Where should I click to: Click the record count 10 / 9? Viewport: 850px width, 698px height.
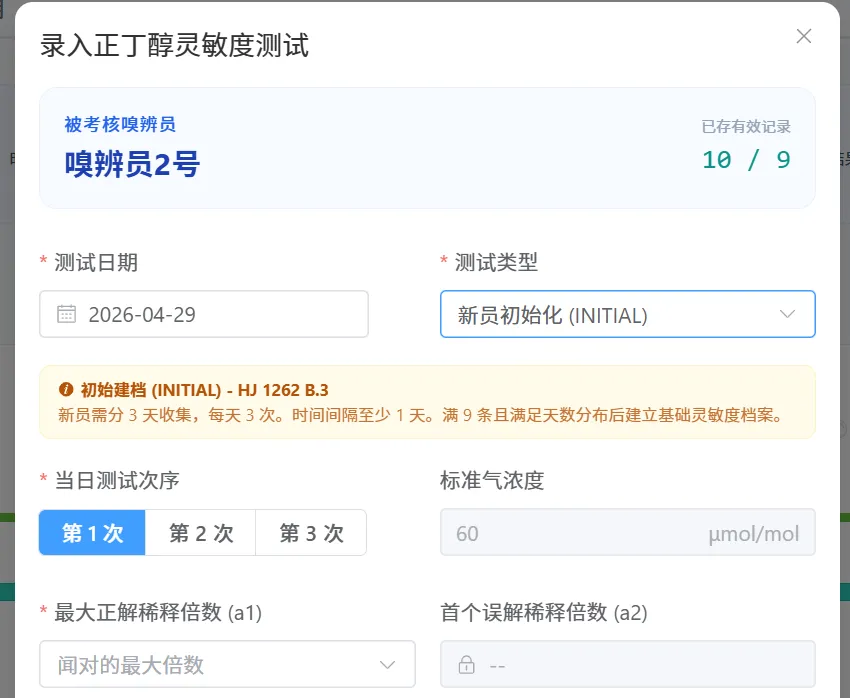tap(746, 160)
